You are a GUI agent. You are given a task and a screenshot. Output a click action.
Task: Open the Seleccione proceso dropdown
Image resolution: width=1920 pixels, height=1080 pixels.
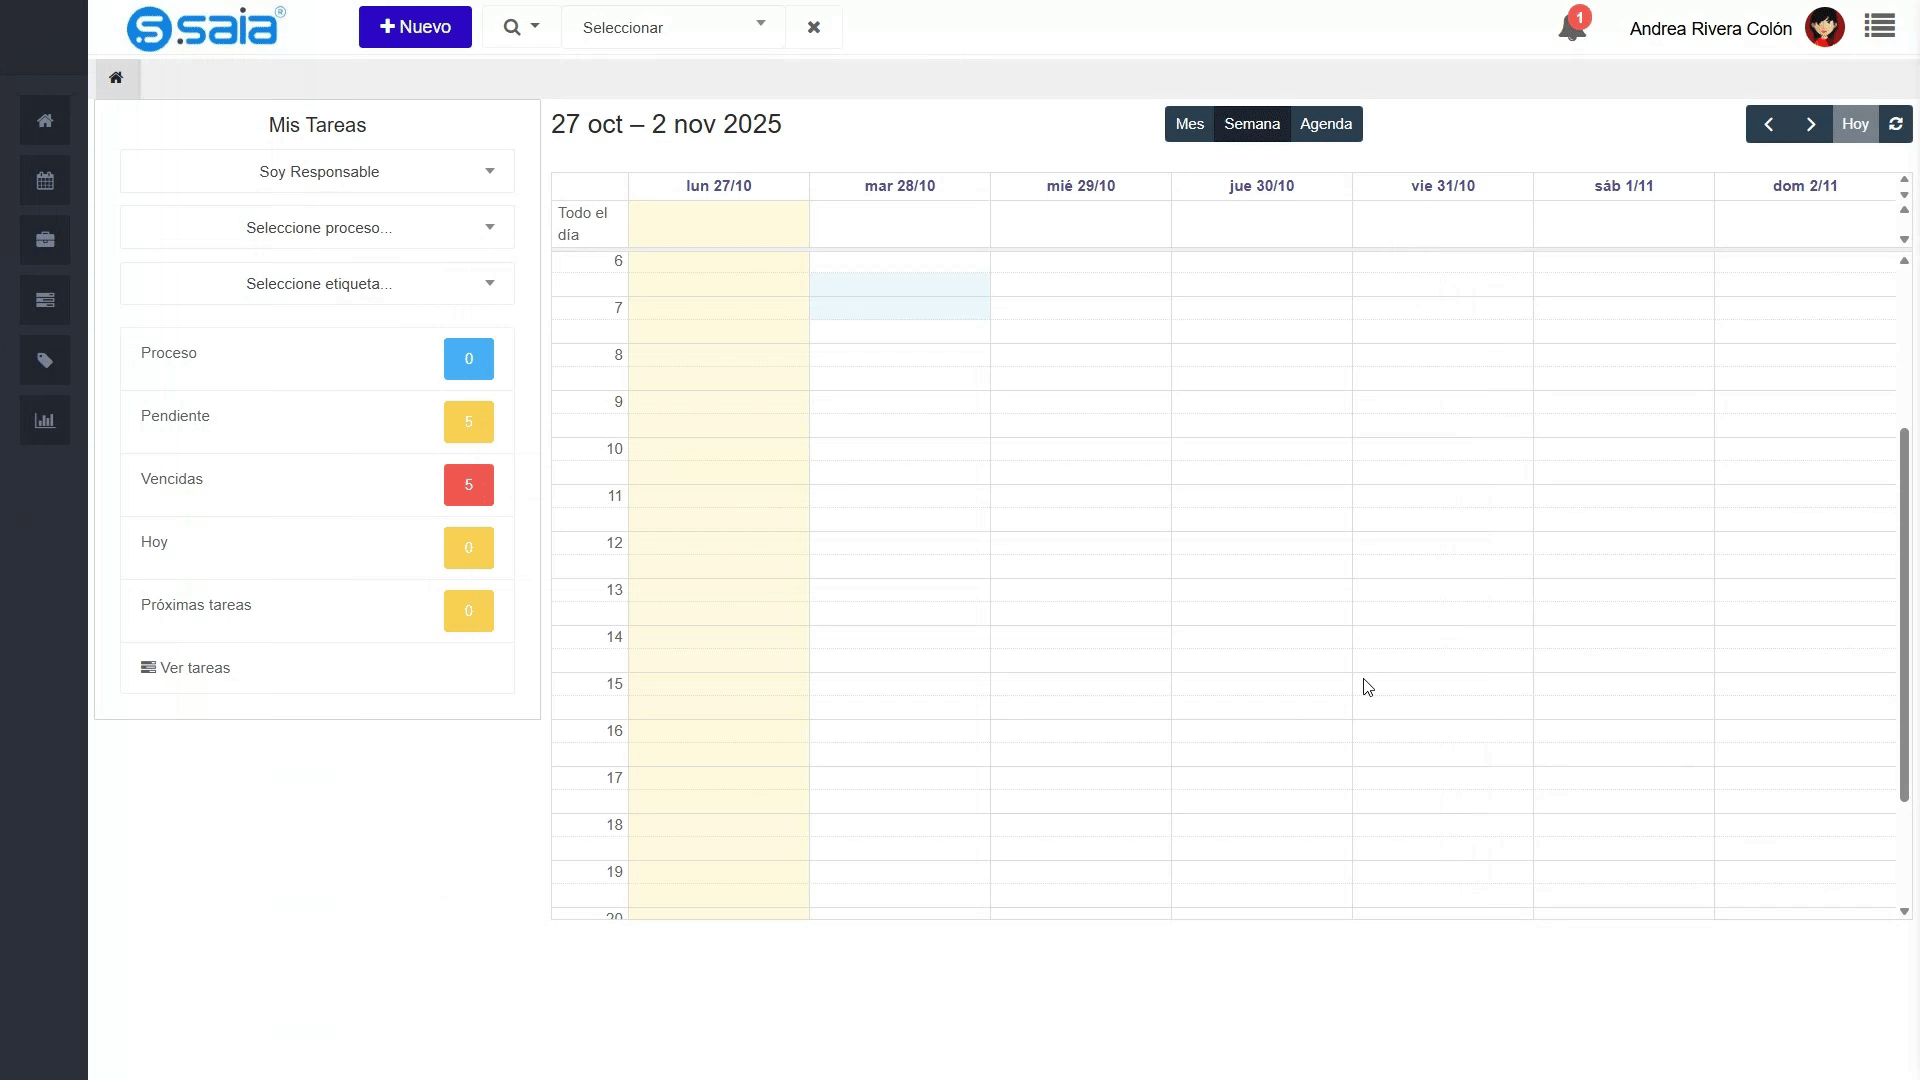pos(318,228)
